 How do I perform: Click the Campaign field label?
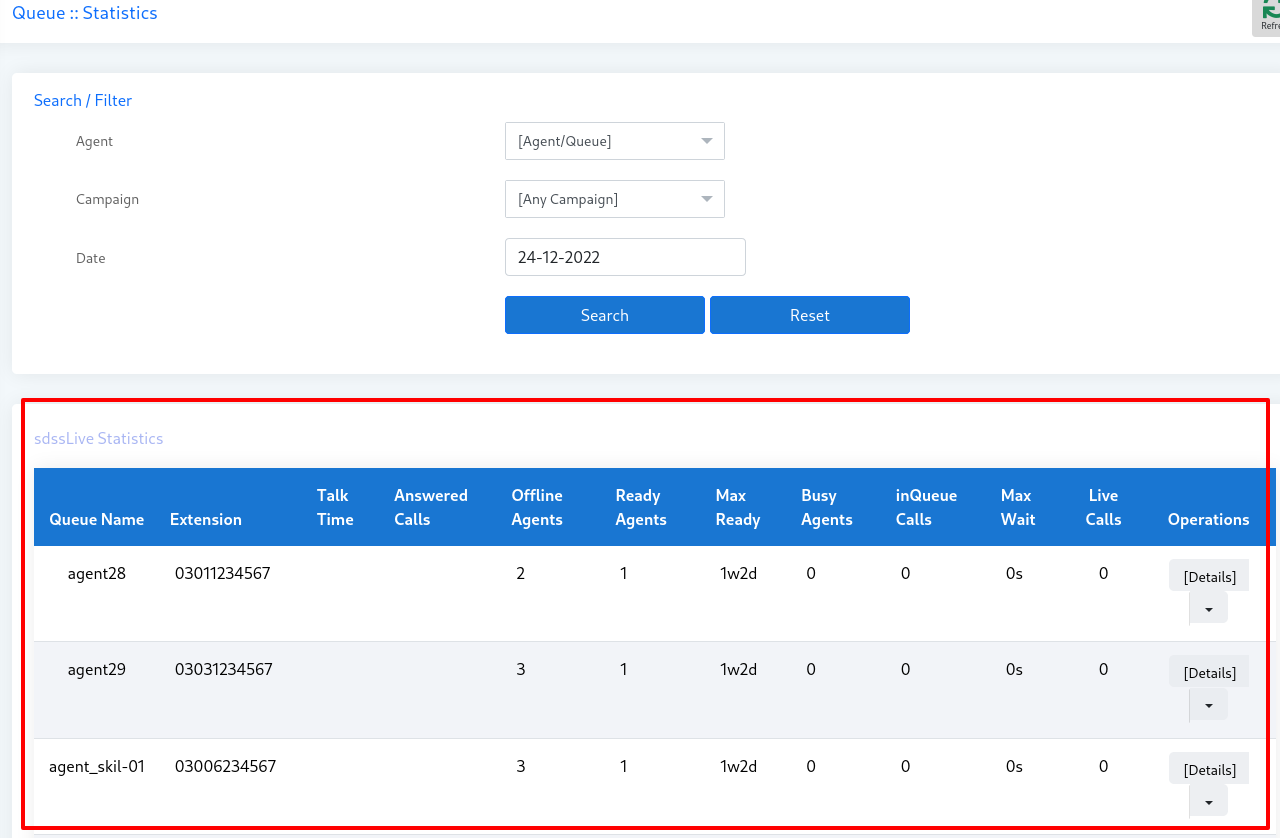coord(107,199)
